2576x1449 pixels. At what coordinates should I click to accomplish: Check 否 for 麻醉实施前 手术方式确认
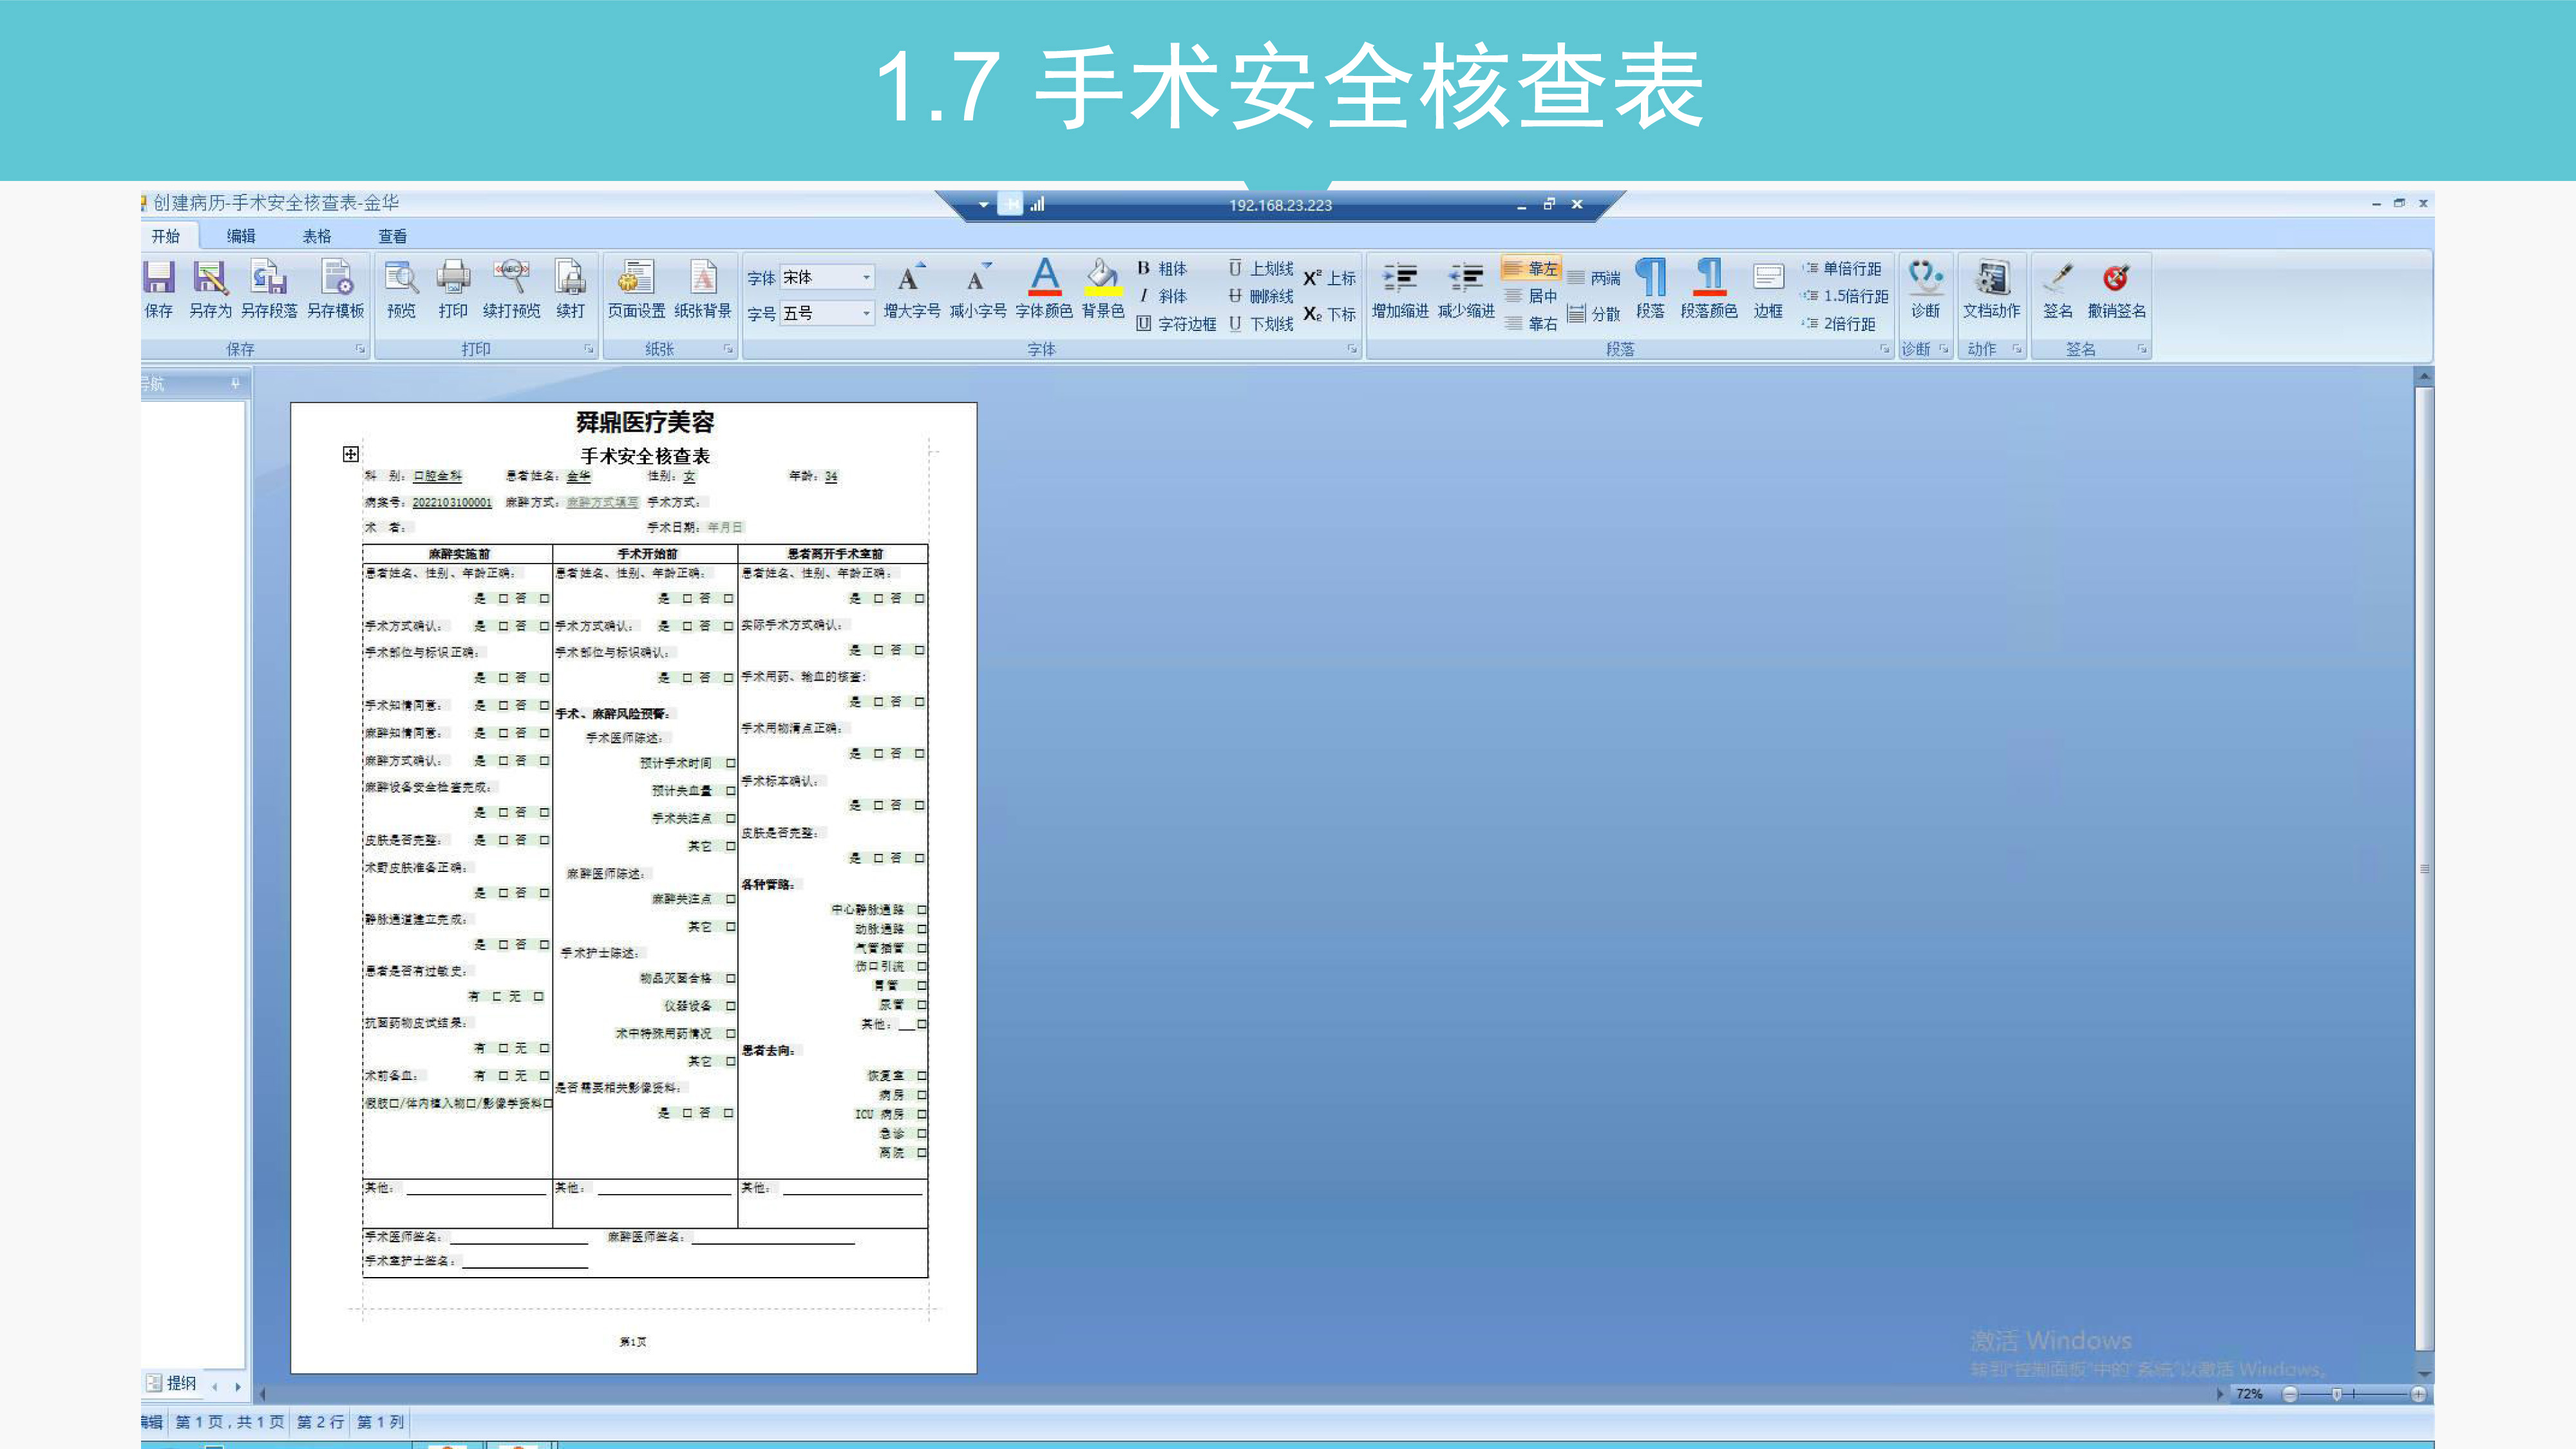coord(544,626)
